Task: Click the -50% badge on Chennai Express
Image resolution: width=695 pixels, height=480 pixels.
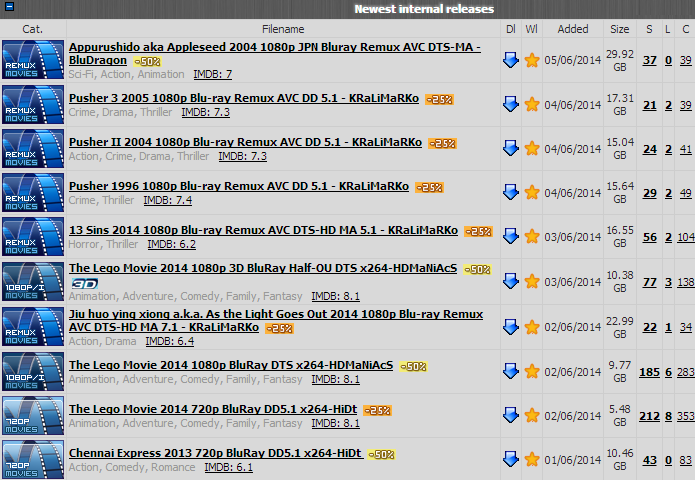Action: 381,455
